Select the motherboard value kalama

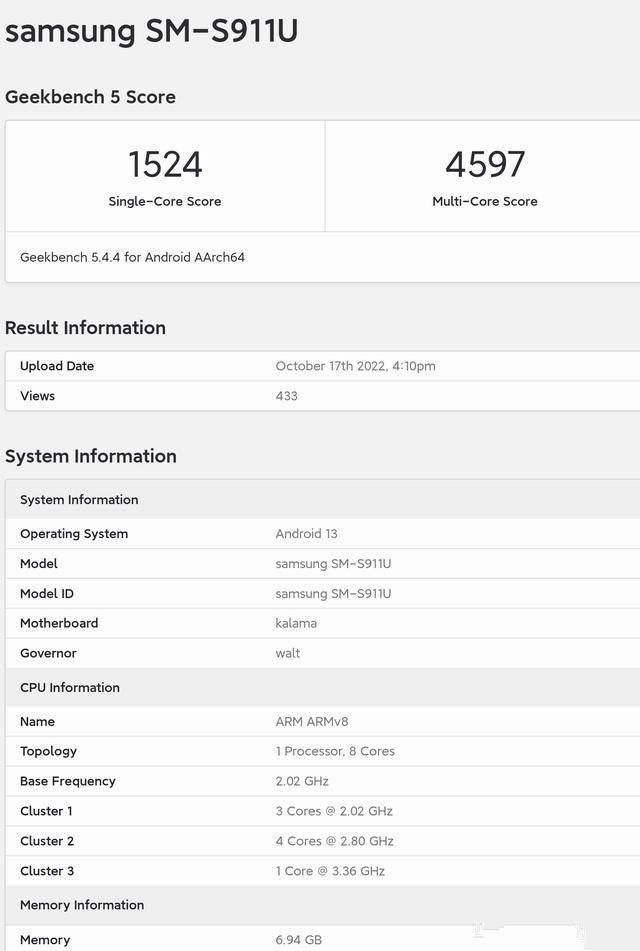pyautogui.click(x=296, y=623)
